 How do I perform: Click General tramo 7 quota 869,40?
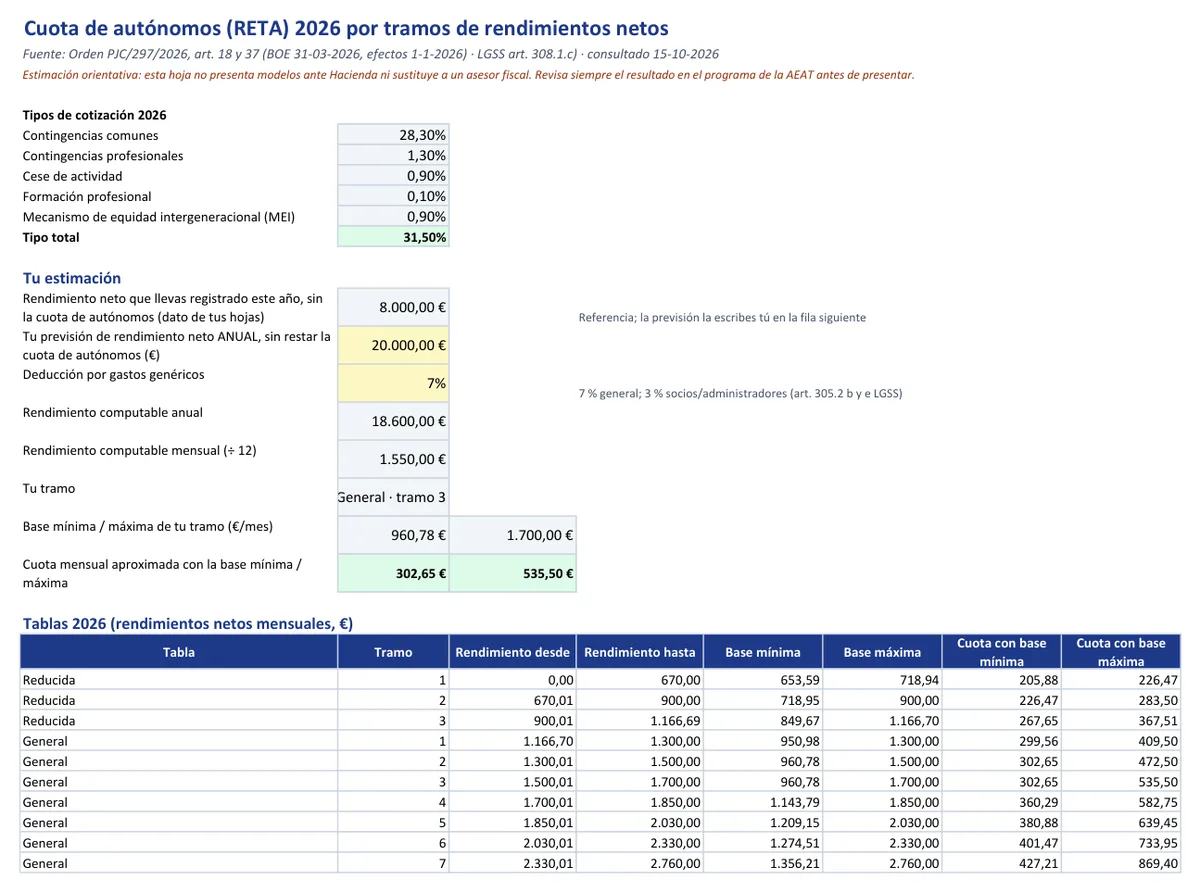pos(1121,863)
